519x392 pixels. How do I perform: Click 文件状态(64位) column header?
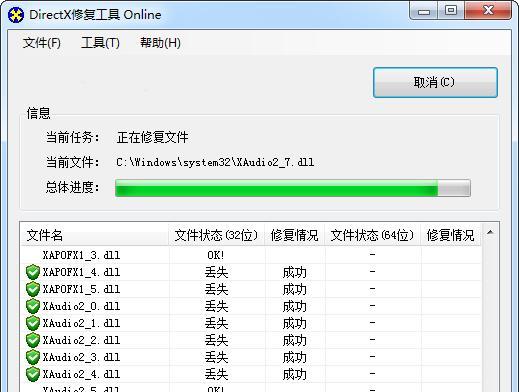pos(373,235)
